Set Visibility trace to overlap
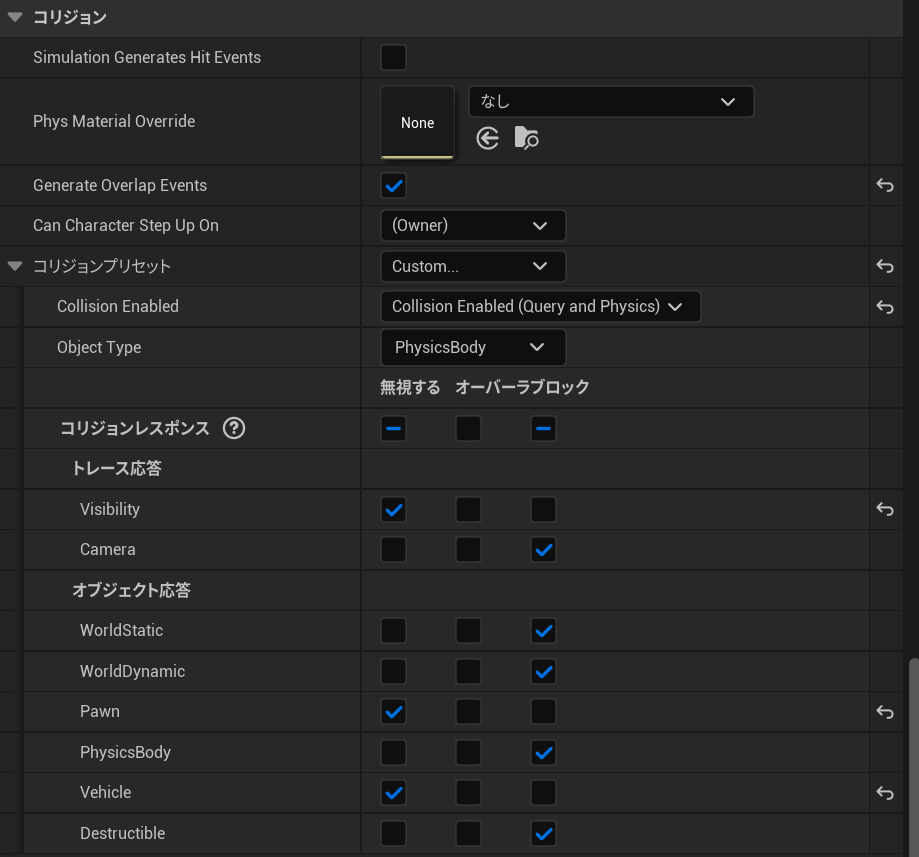This screenshot has height=857, width=919. coord(468,509)
